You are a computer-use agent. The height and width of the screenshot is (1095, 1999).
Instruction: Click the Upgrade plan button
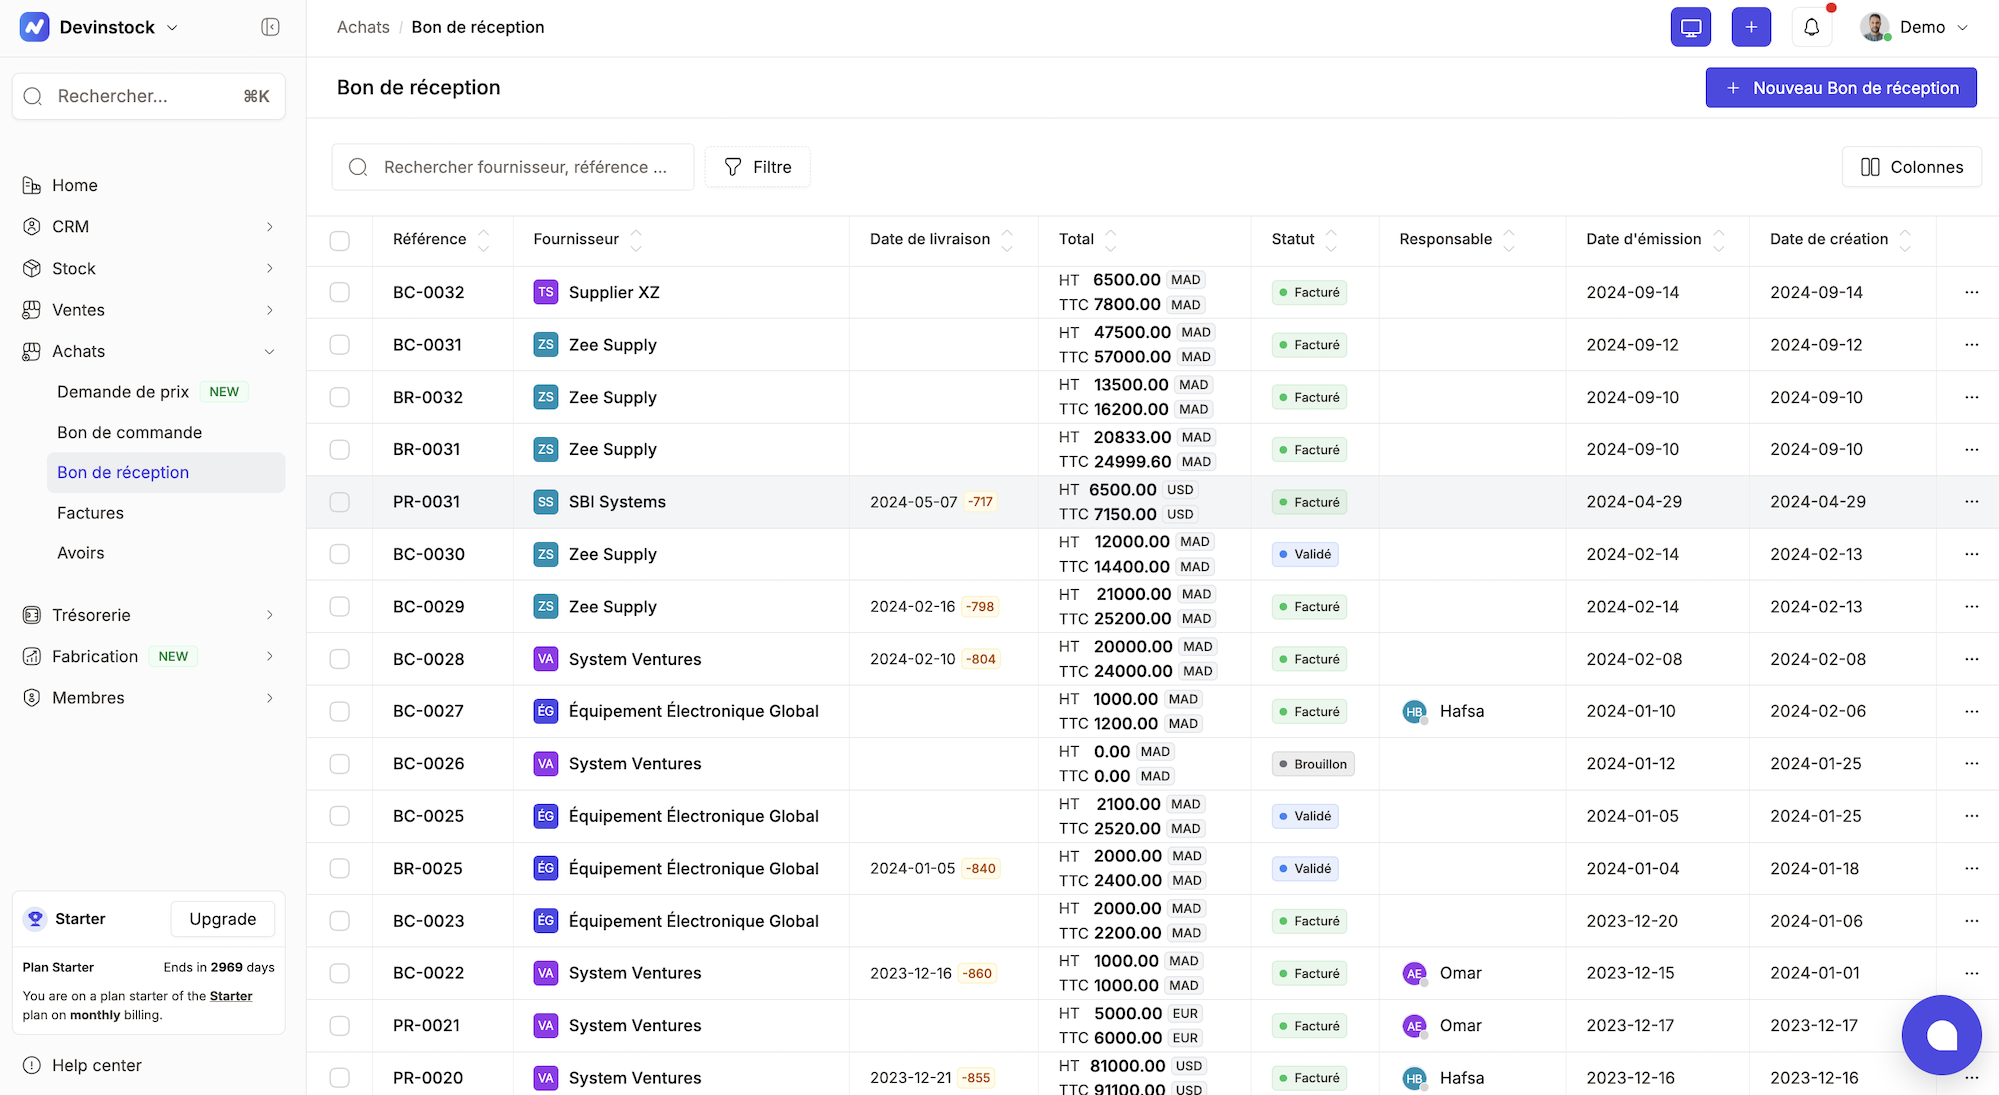pyautogui.click(x=222, y=919)
